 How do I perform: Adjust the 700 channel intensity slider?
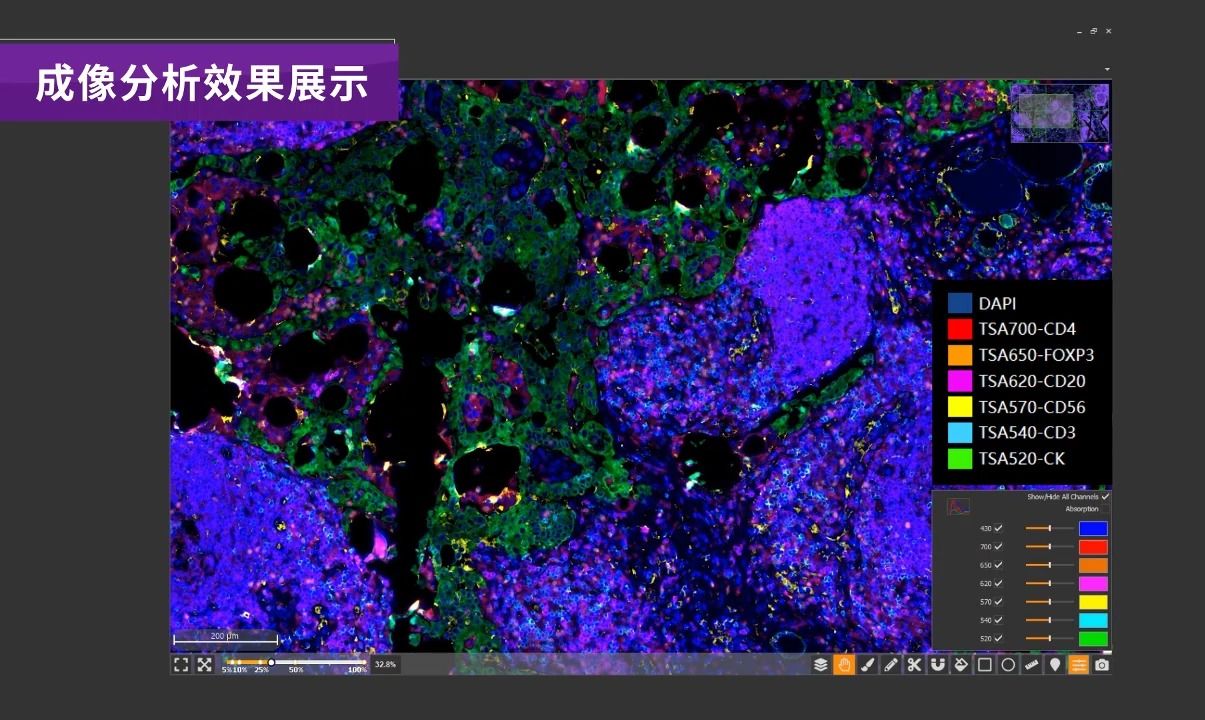pyautogui.click(x=1049, y=546)
